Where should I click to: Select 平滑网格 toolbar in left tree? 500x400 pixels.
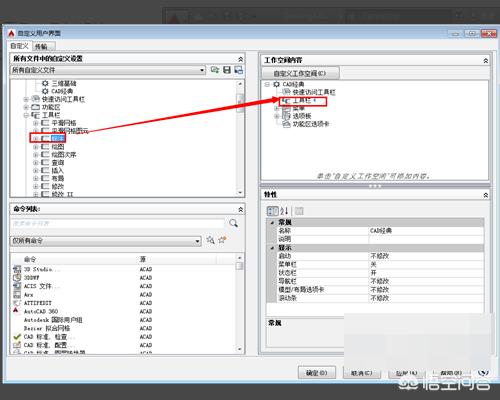(x=63, y=123)
